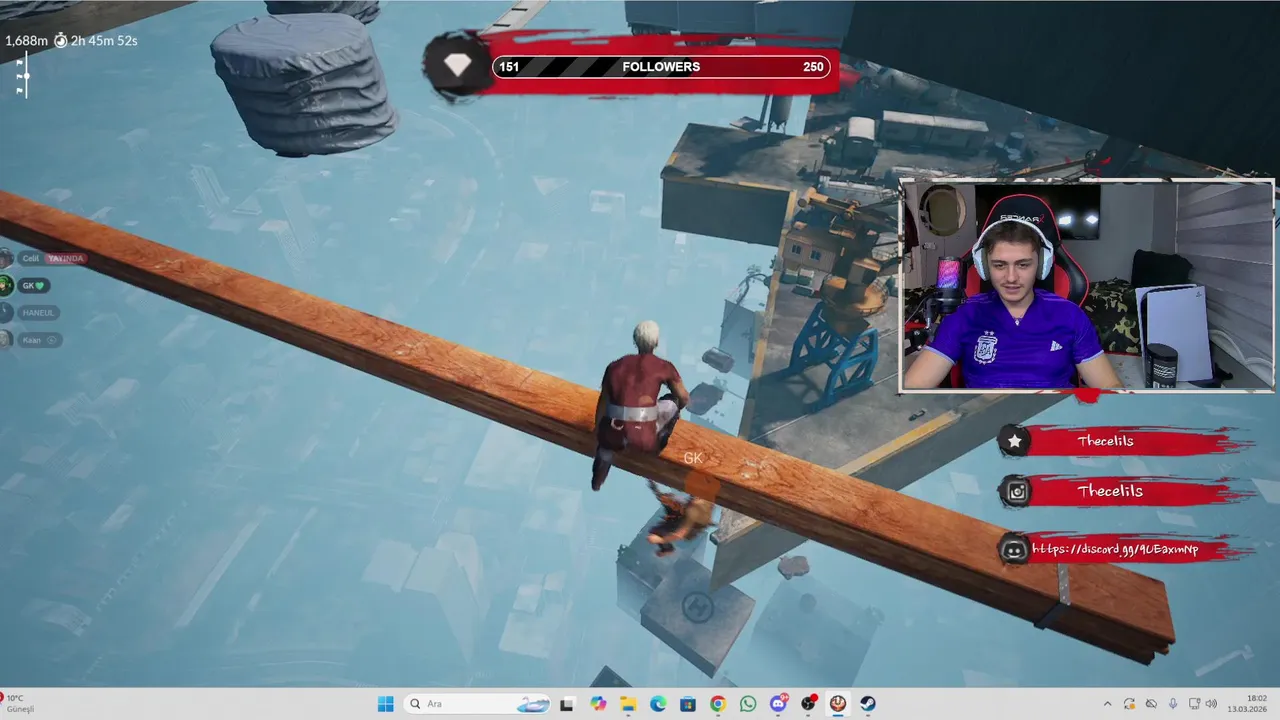Open Microsoft Edge from the taskbar

pyautogui.click(x=658, y=704)
